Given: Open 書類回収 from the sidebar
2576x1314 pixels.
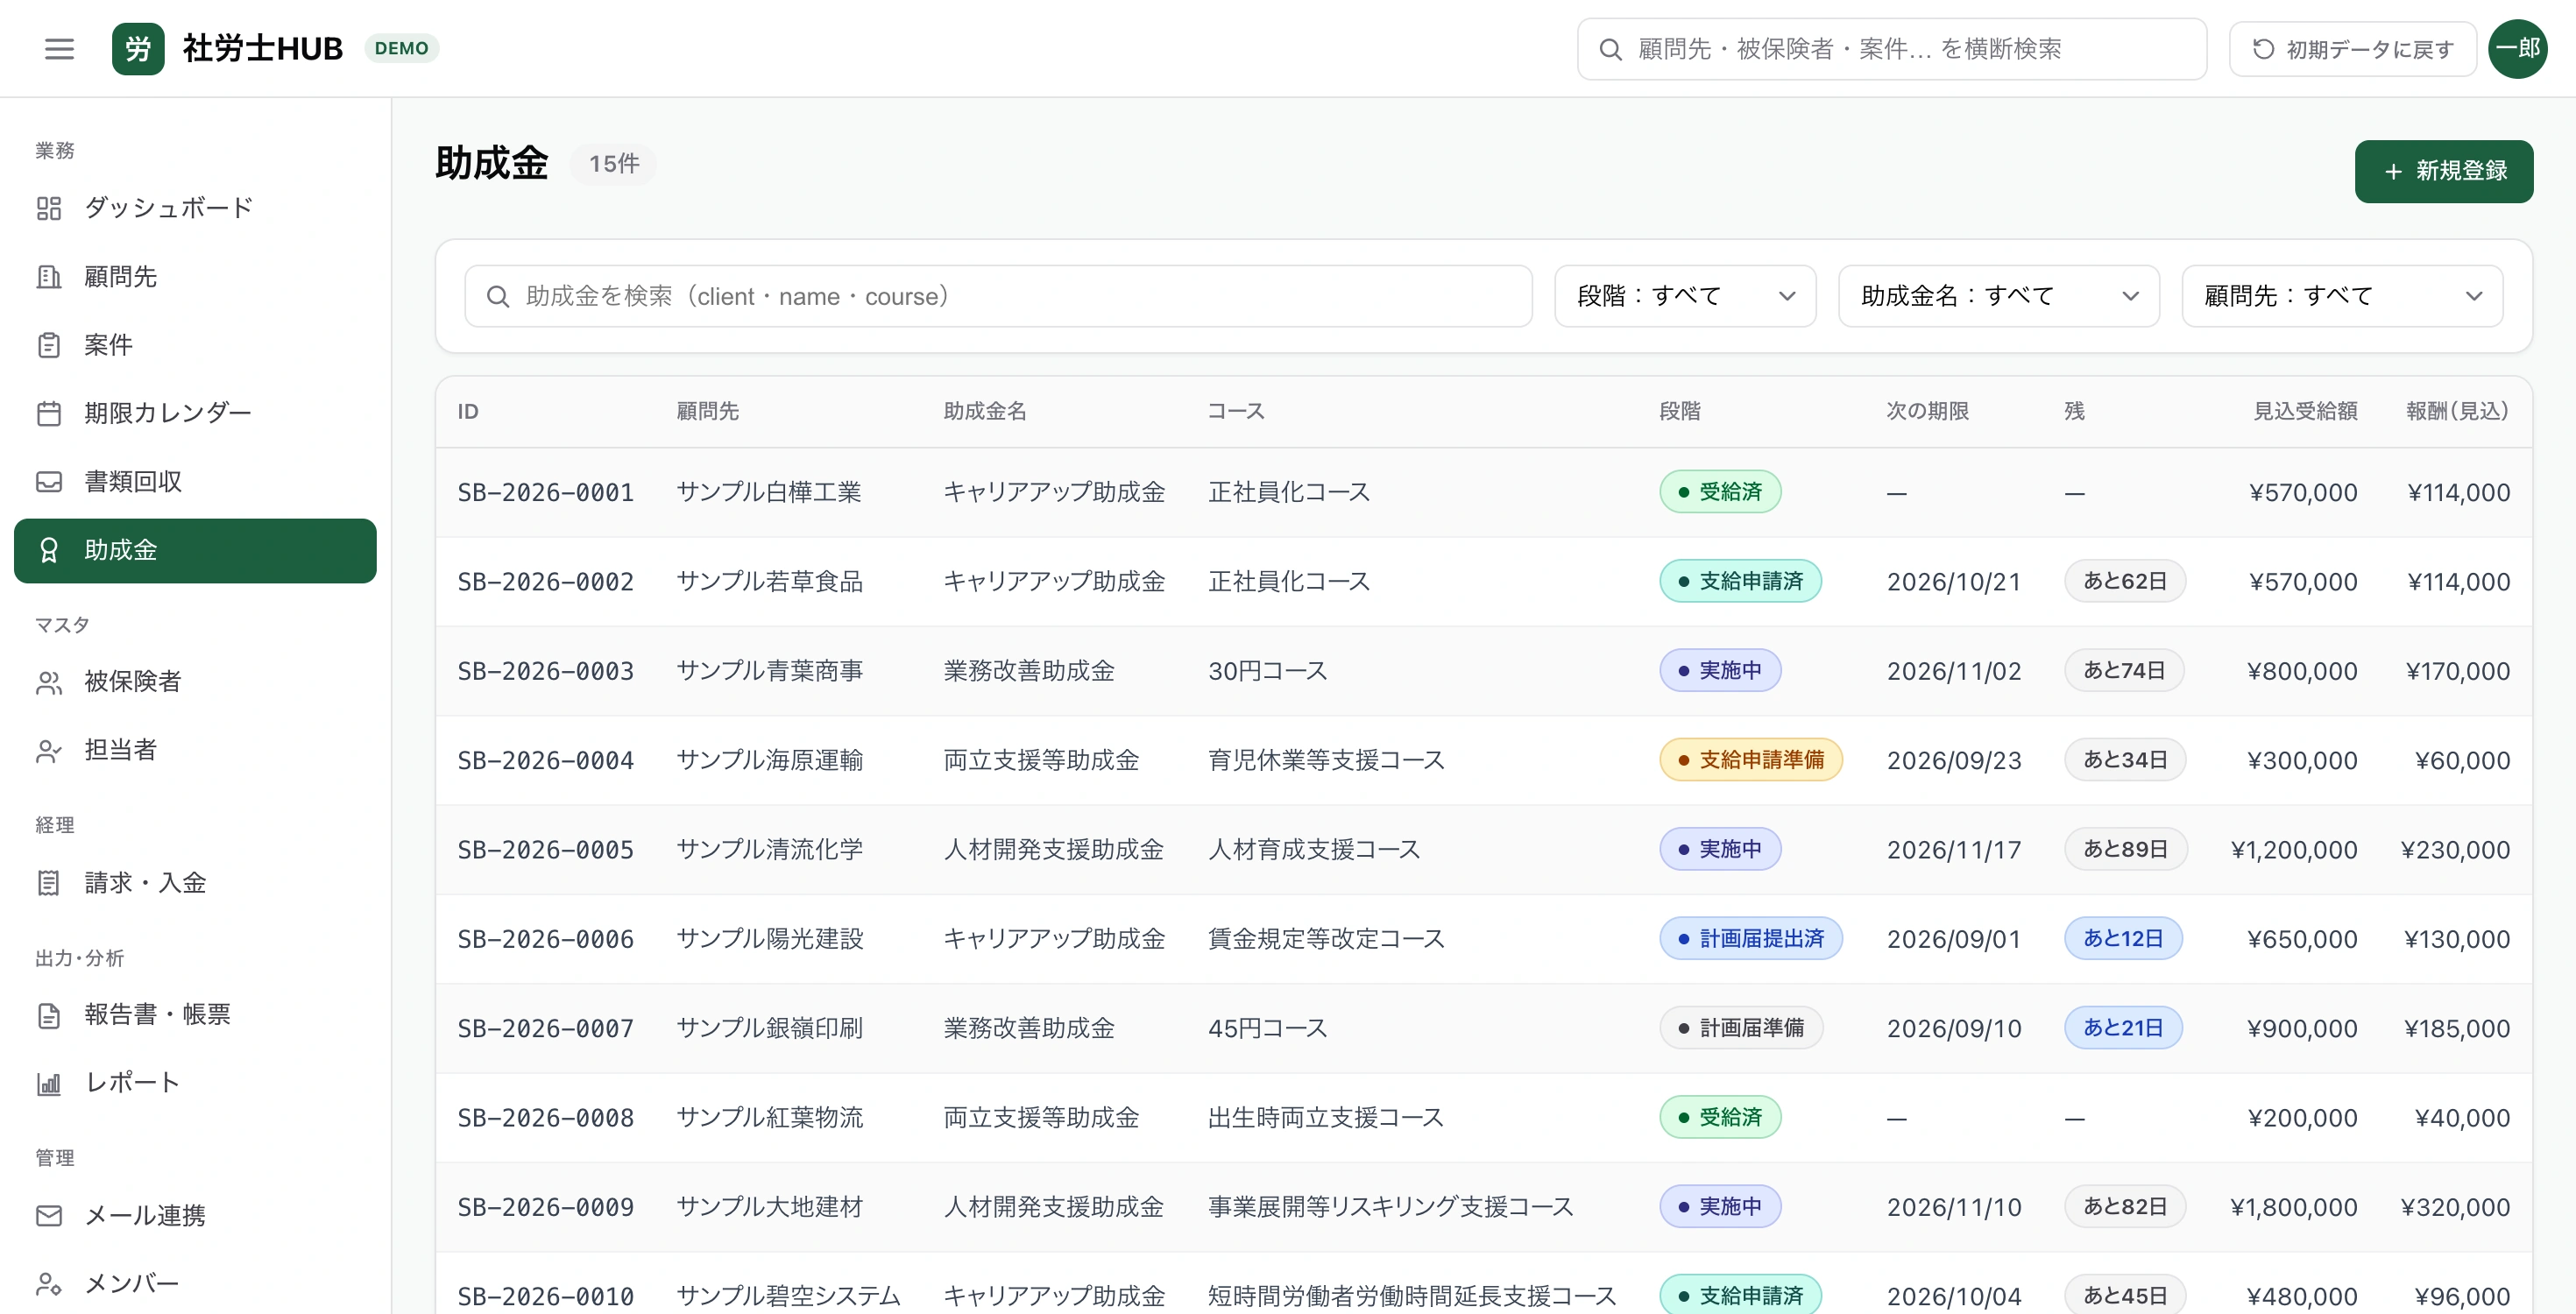Looking at the screenshot, I should 195,482.
